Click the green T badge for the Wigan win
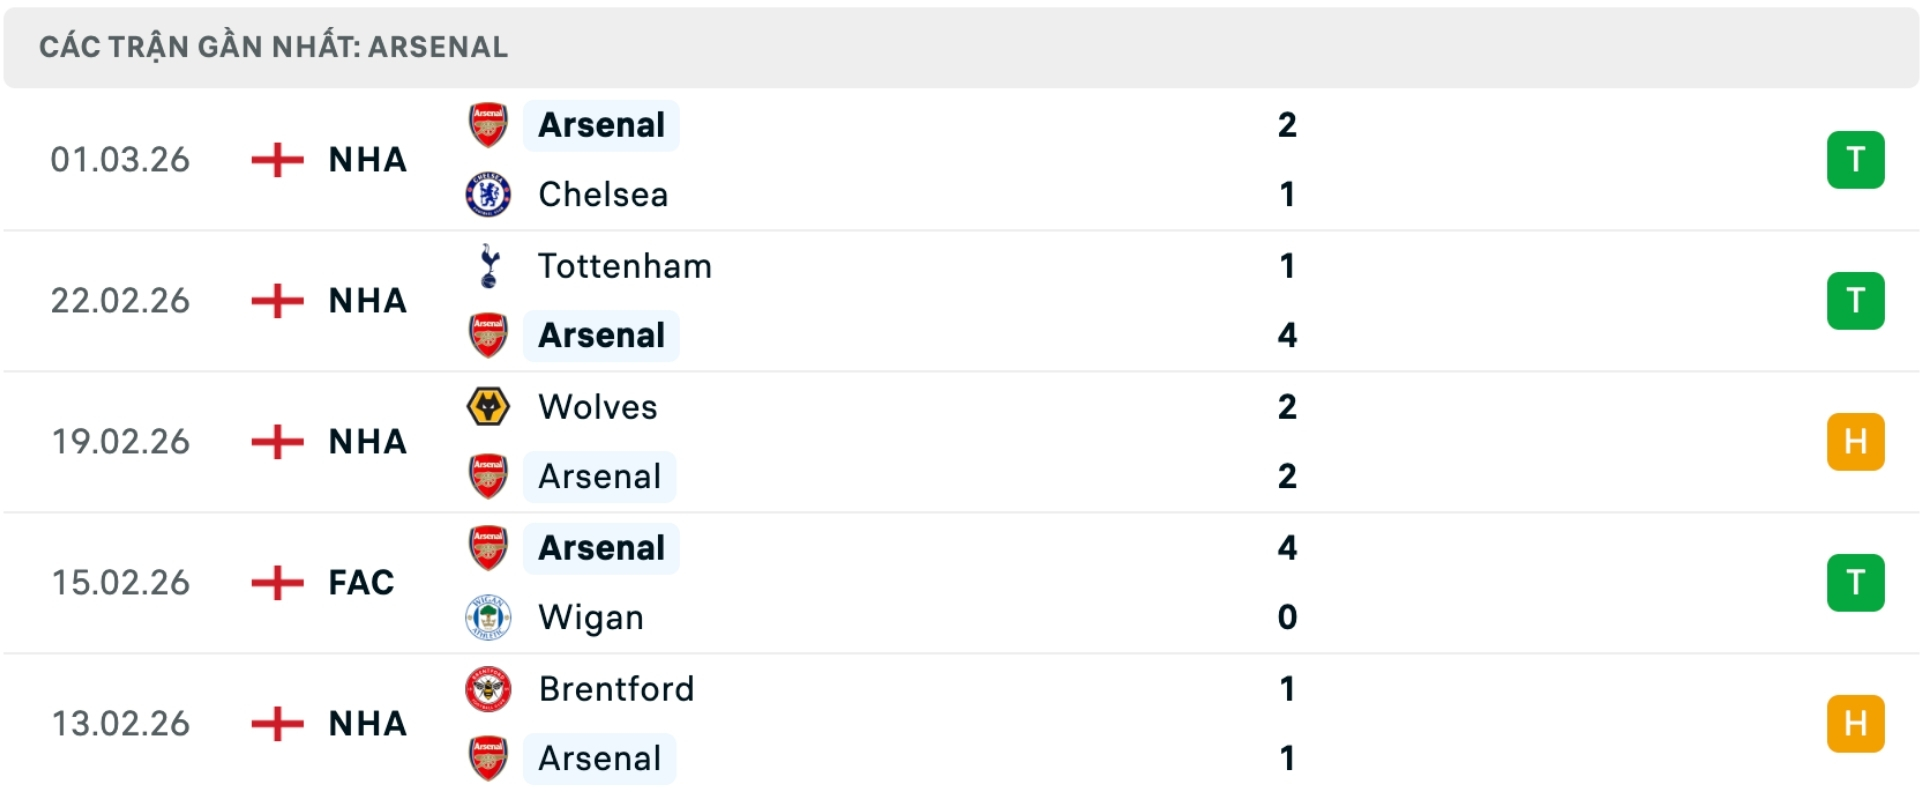1920x792 pixels. pyautogui.click(x=1856, y=583)
